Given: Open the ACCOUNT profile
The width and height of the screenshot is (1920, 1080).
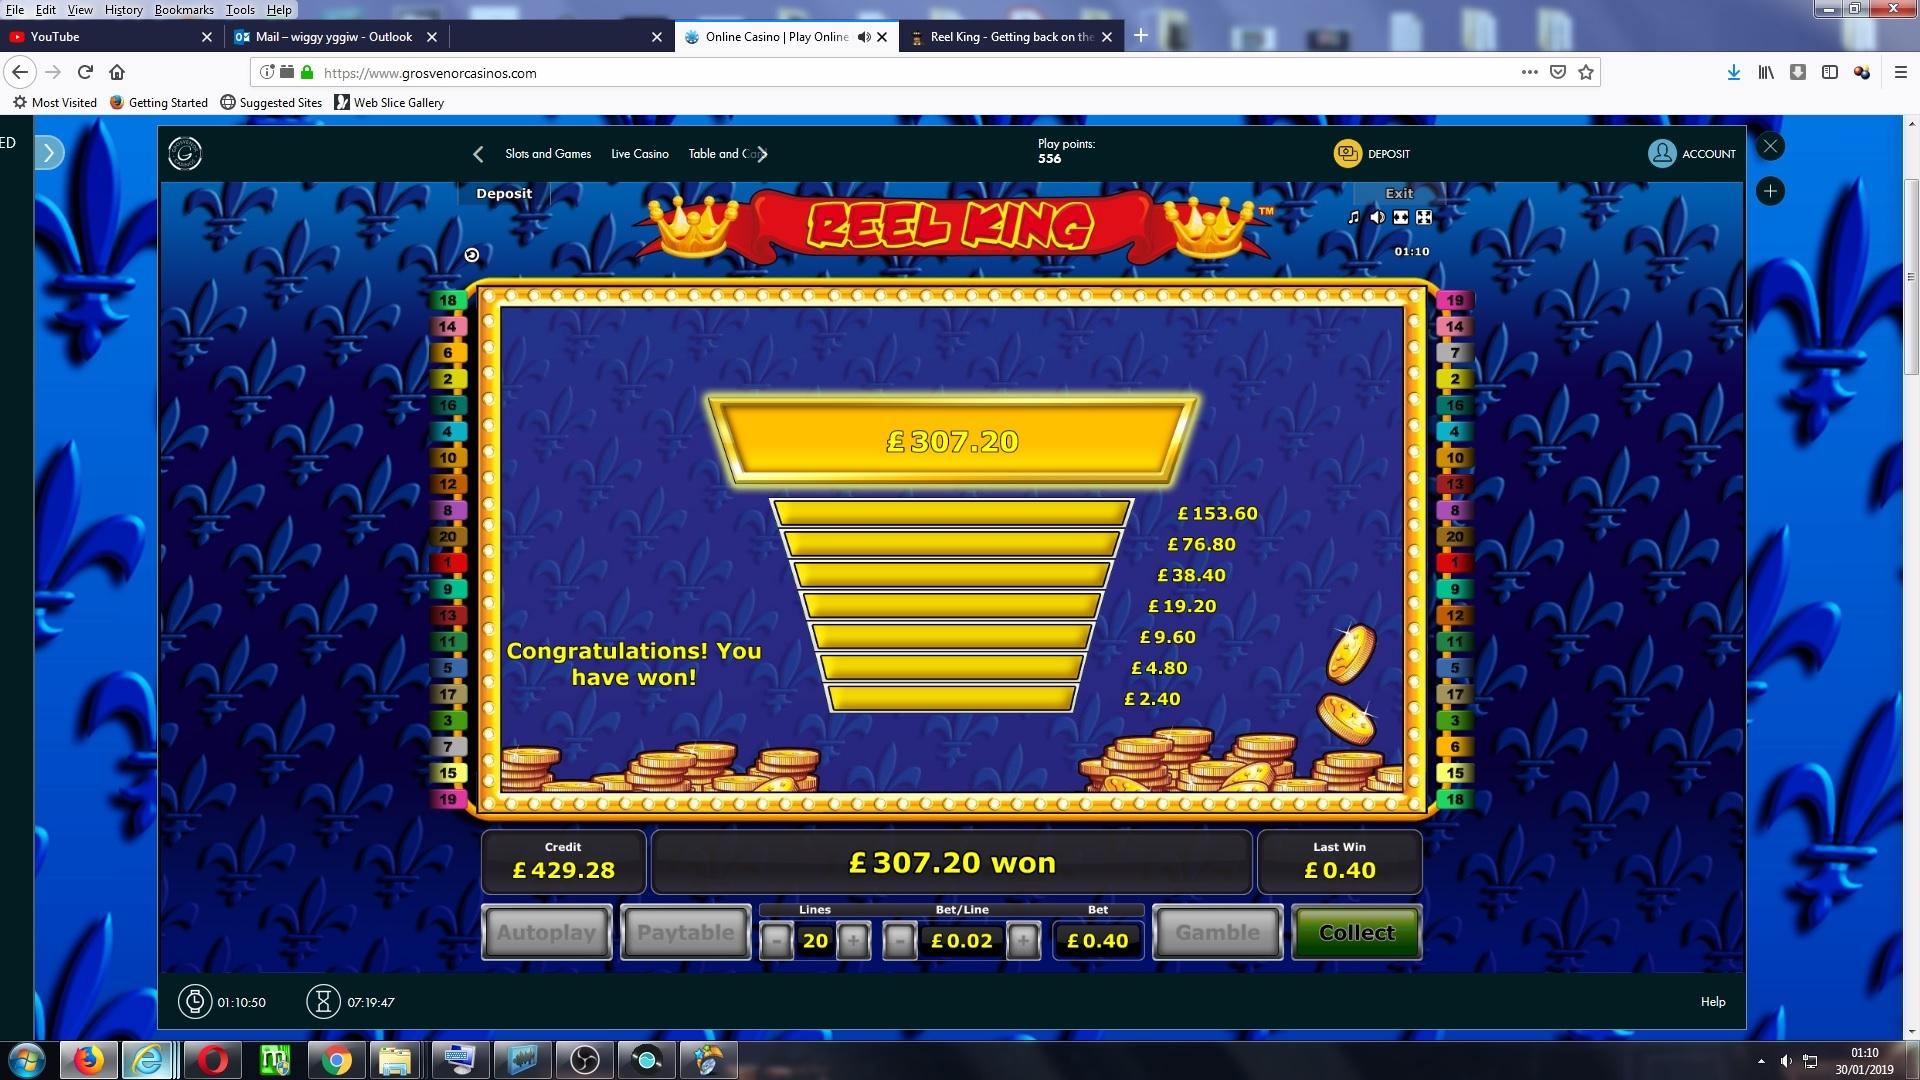Looking at the screenshot, I should click(1692, 153).
